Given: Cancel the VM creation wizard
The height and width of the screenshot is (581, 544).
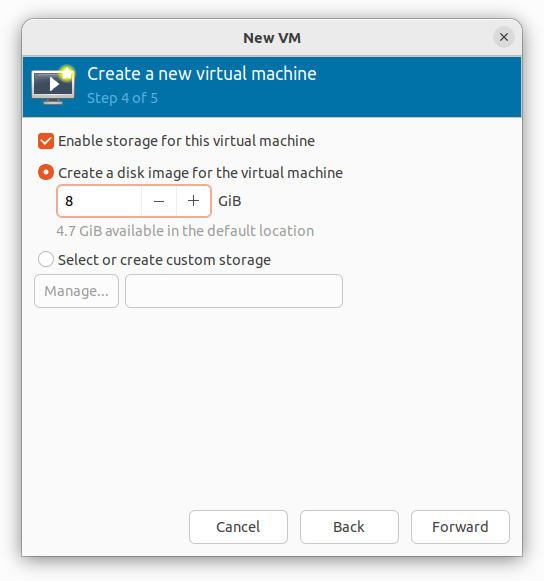Looking at the screenshot, I should point(238,527).
